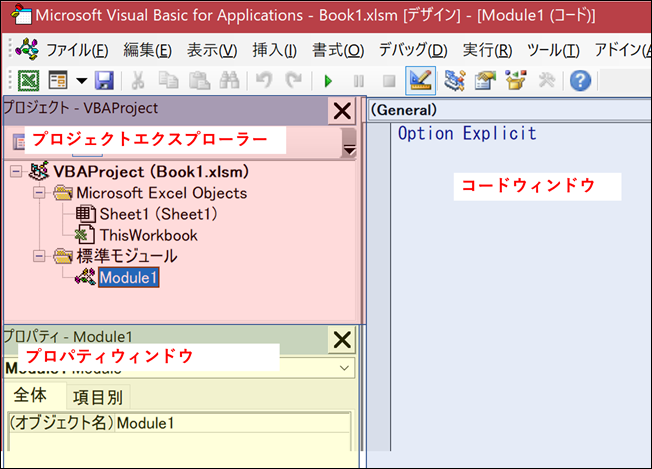Click the Cut scissors icon
This screenshot has height=469, width=652.
138,80
